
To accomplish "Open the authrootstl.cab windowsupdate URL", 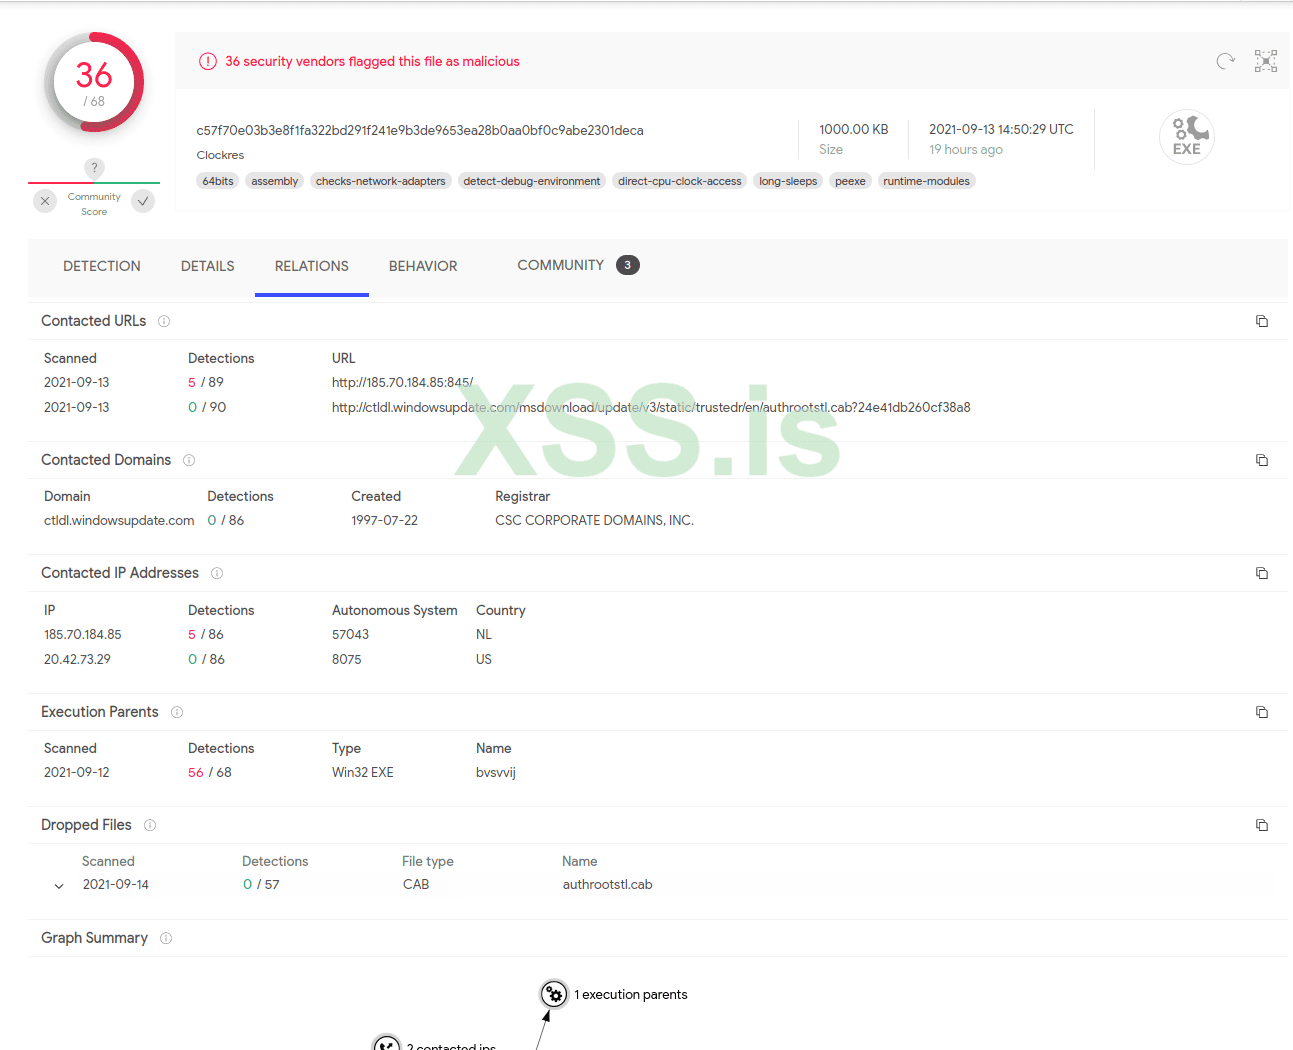I will (x=651, y=407).
